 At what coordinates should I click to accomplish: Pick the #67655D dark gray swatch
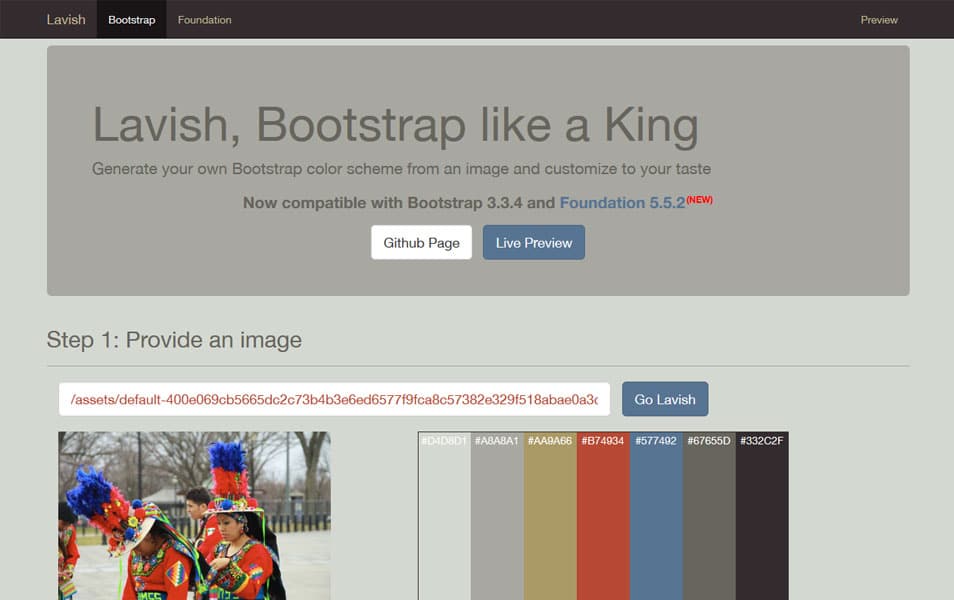pyautogui.click(x=709, y=520)
